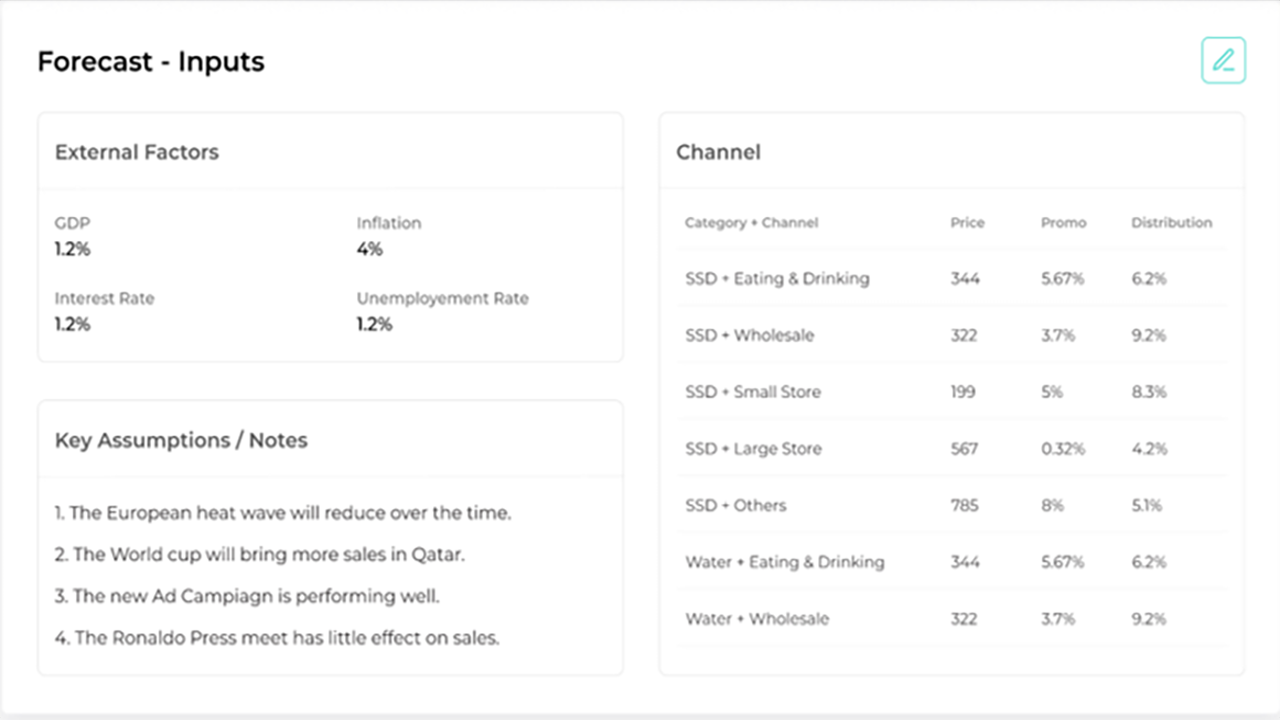Click the Promo column header
Screen dimensions: 1280x720
pos(1063,223)
